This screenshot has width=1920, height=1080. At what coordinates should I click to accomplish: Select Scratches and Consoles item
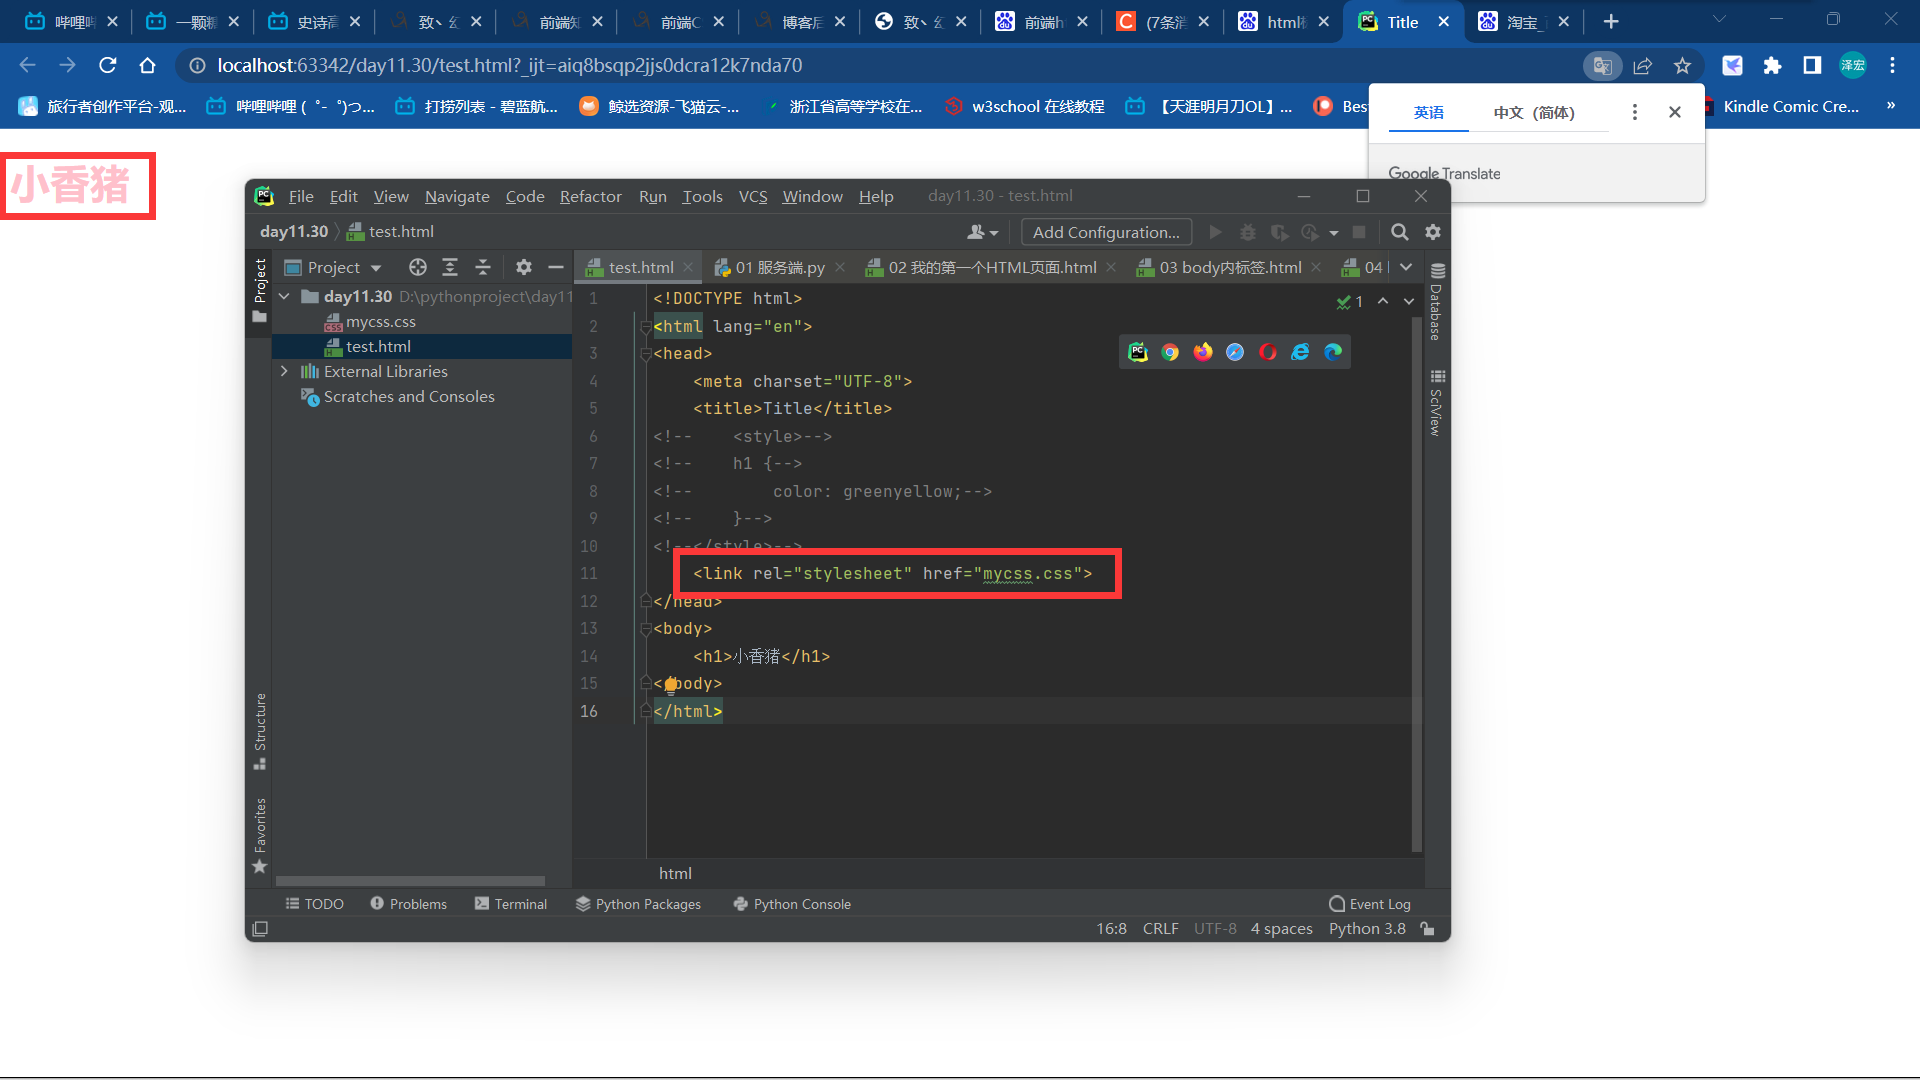tap(398, 396)
